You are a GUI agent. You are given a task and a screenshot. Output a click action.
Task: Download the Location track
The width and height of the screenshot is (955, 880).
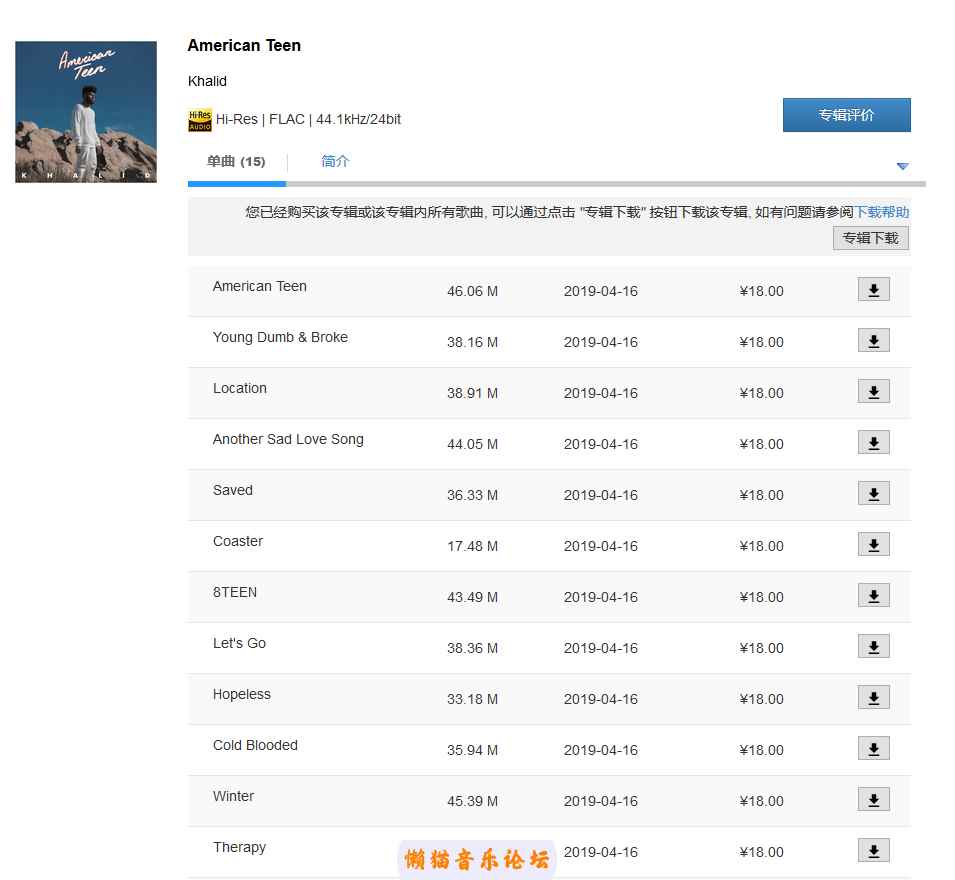(873, 392)
